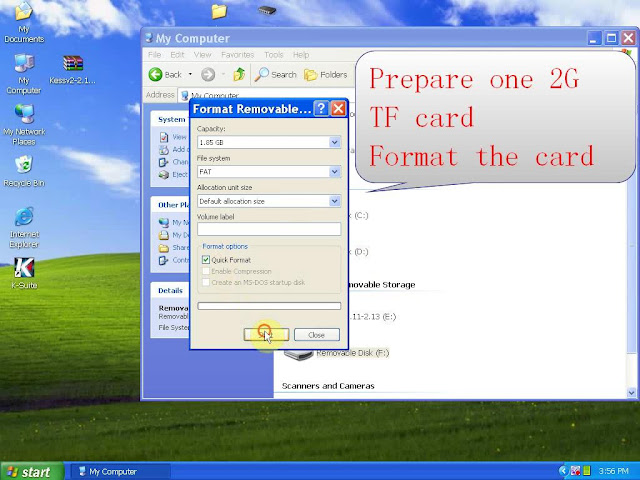Select the network device icon on desktop
The width and height of the screenshot is (640, 480).
pos(267,10)
